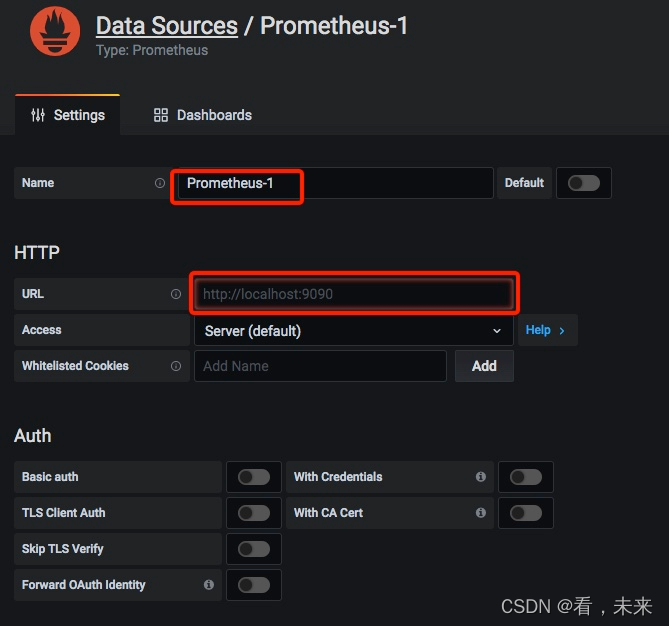Enable the Basic auth switch
669x626 pixels.
coord(254,477)
